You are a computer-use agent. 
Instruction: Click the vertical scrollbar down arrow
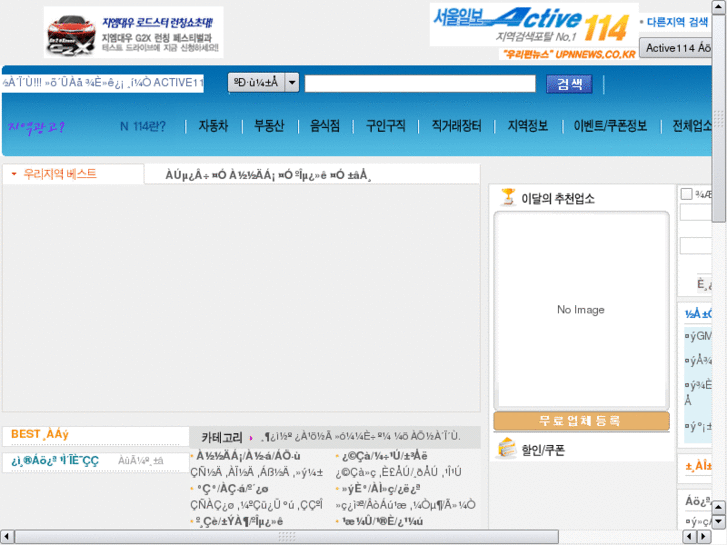719,521
